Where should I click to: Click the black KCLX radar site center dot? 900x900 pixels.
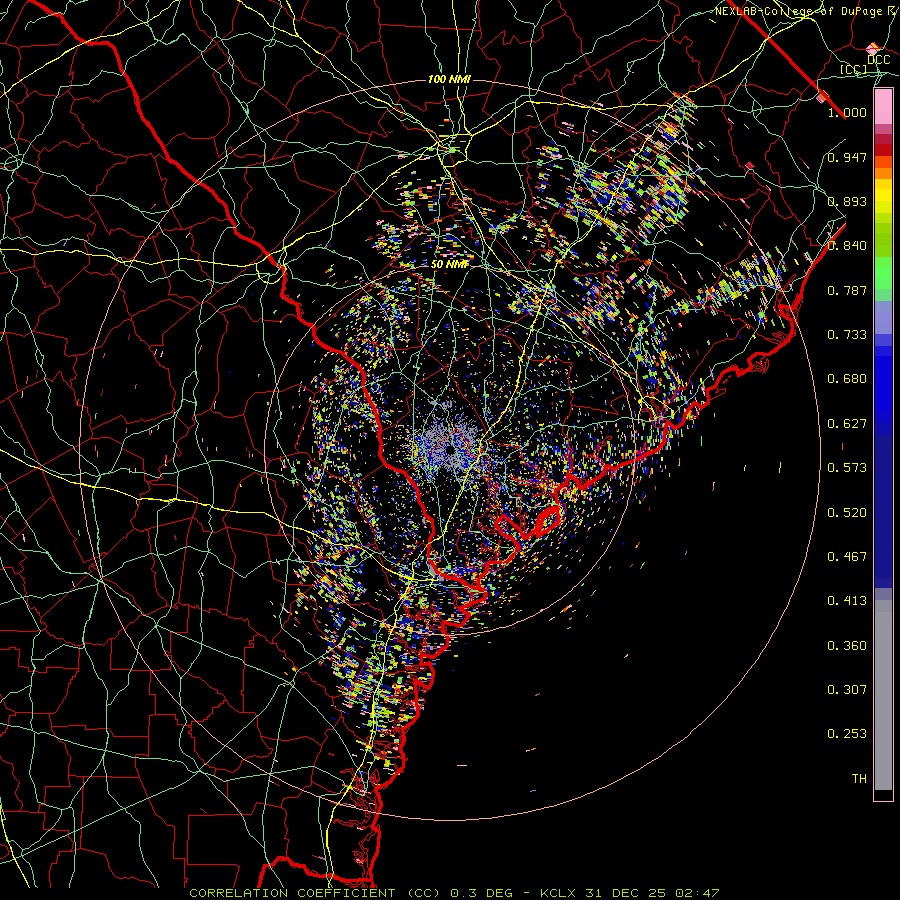click(x=450, y=449)
